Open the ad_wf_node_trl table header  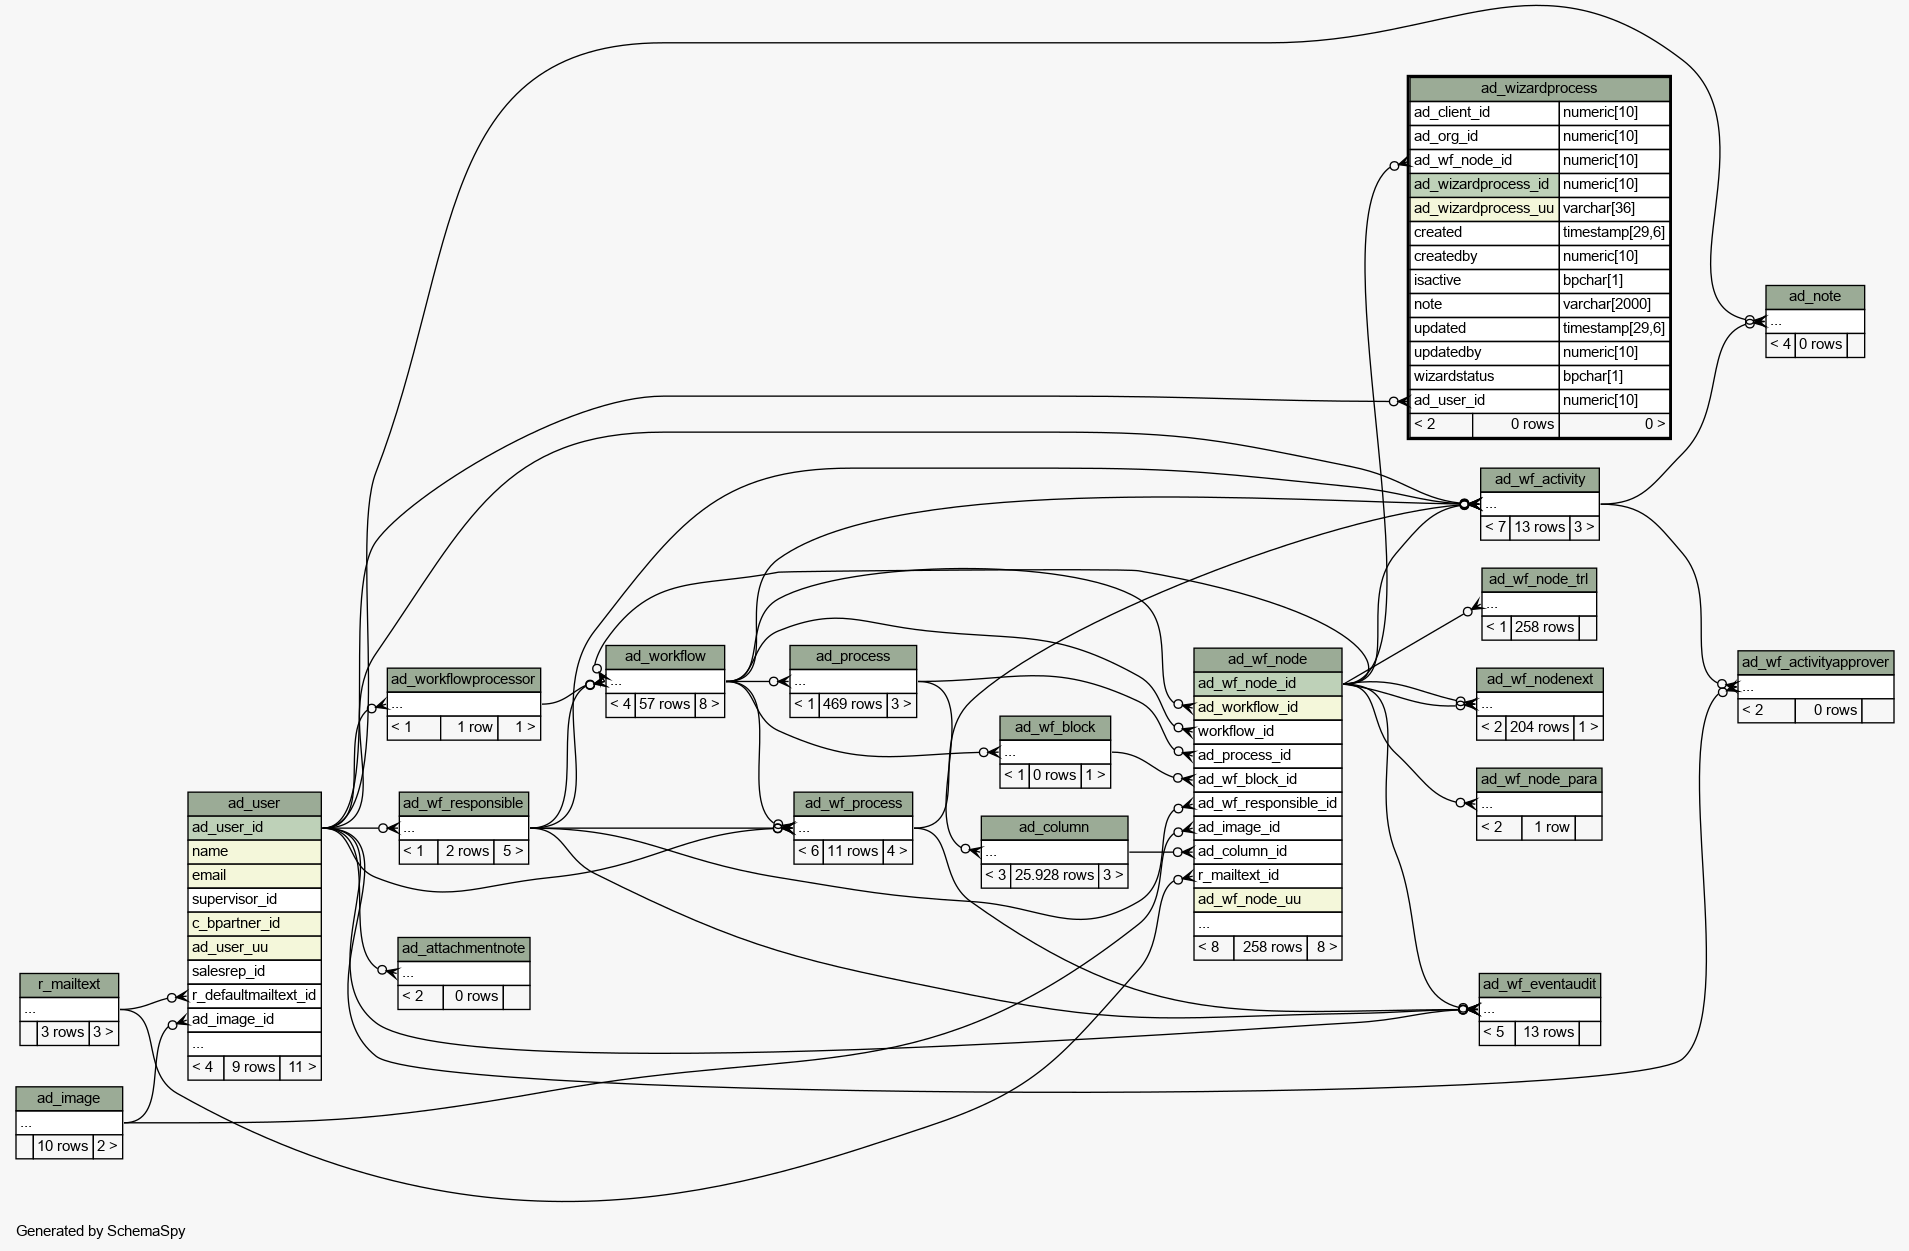pos(1538,580)
